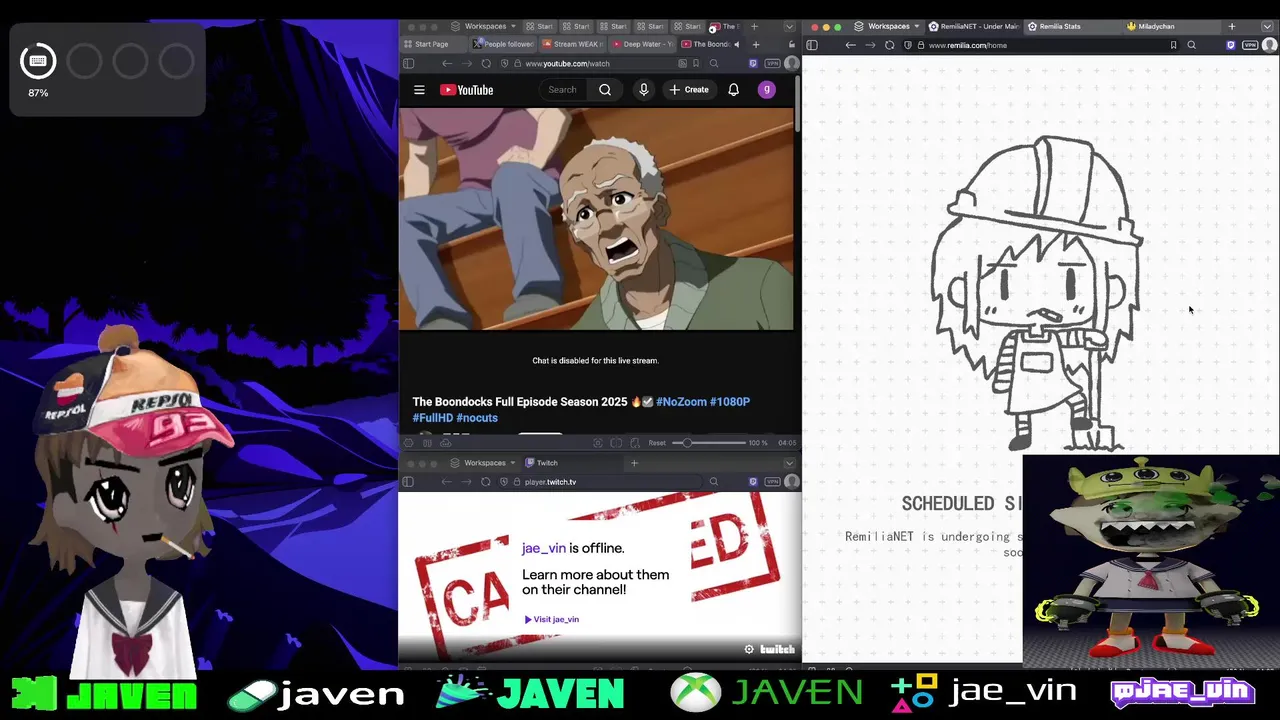This screenshot has width=1280, height=720.
Task: Go back in the Remilia browser window
Action: tap(850, 45)
